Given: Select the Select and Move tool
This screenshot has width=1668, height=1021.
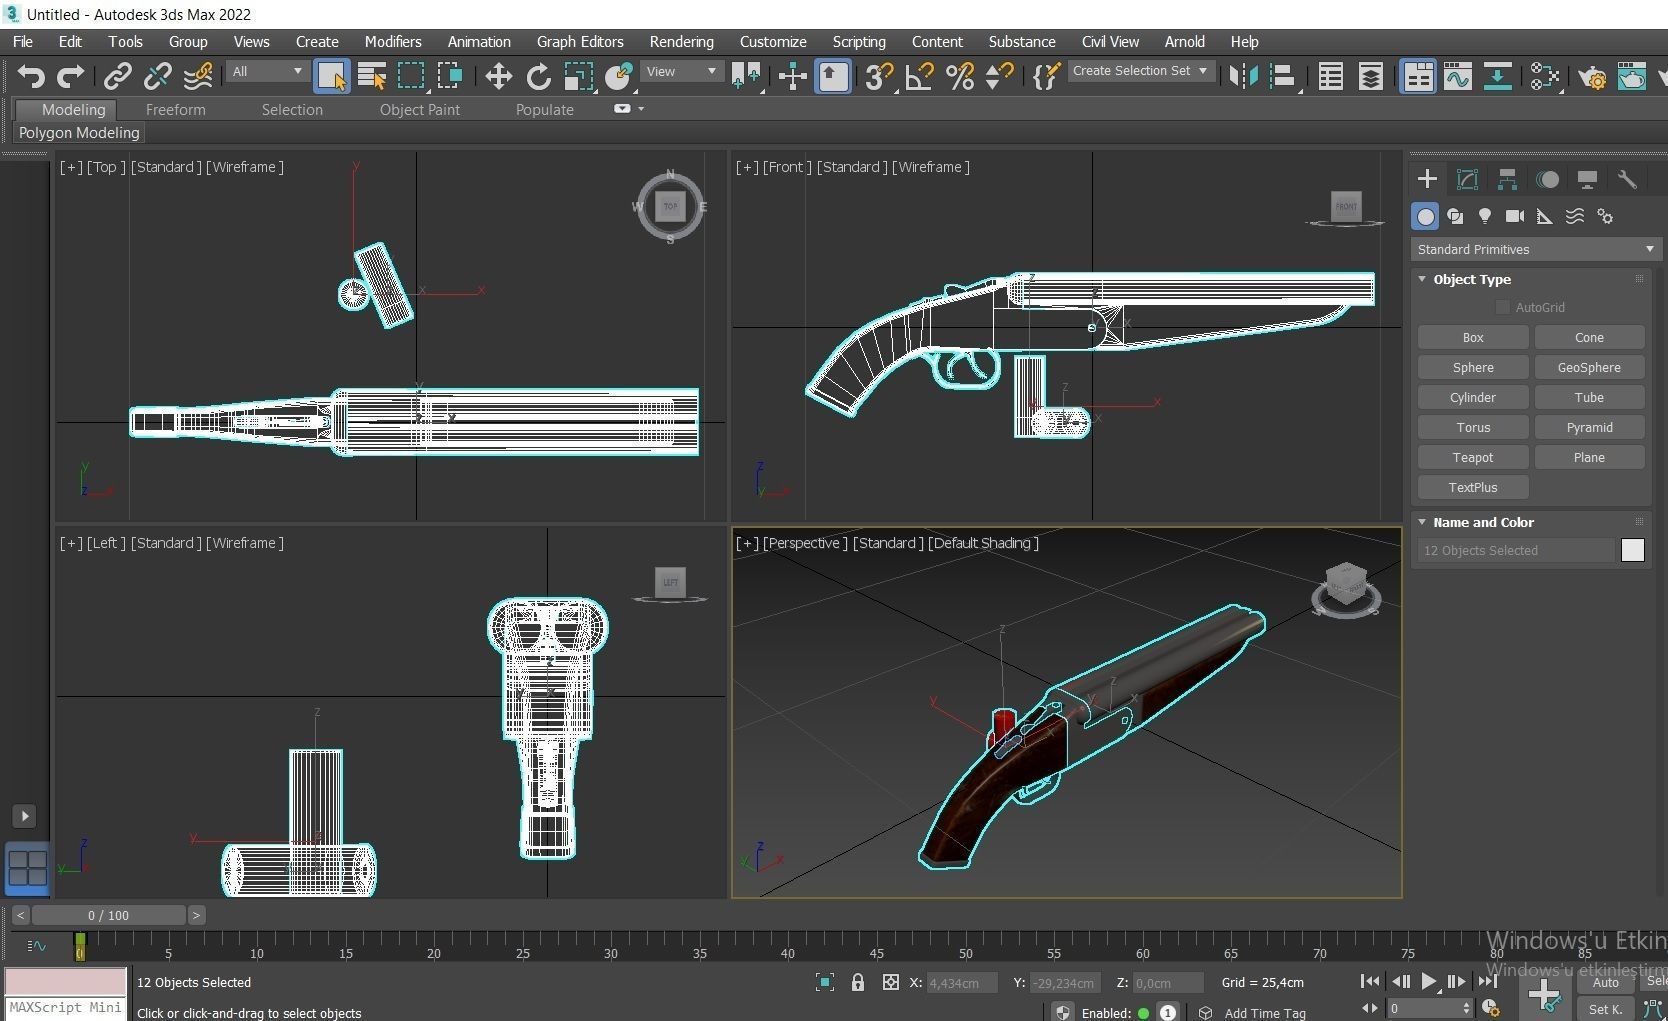Looking at the screenshot, I should click(x=497, y=76).
